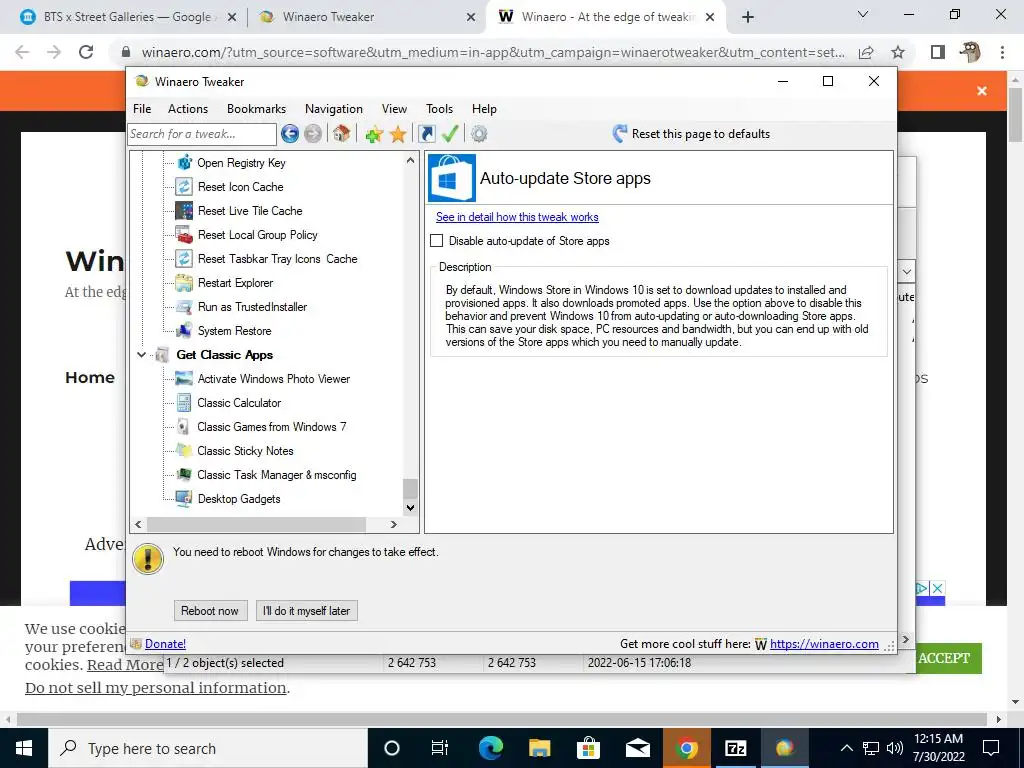1024x768 pixels.
Task: Click the Type here to search box
Action: click(208, 748)
